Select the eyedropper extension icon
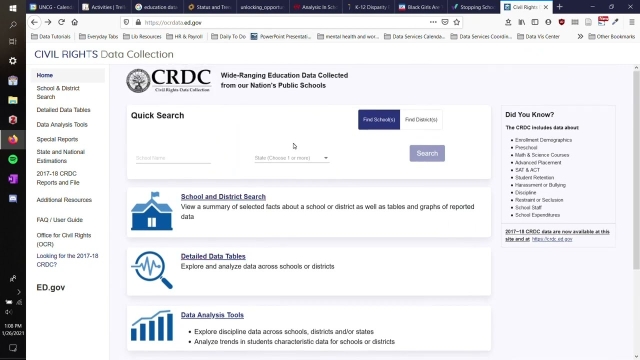Viewport: 640px width, 360px height. pyautogui.click(x=615, y=22)
